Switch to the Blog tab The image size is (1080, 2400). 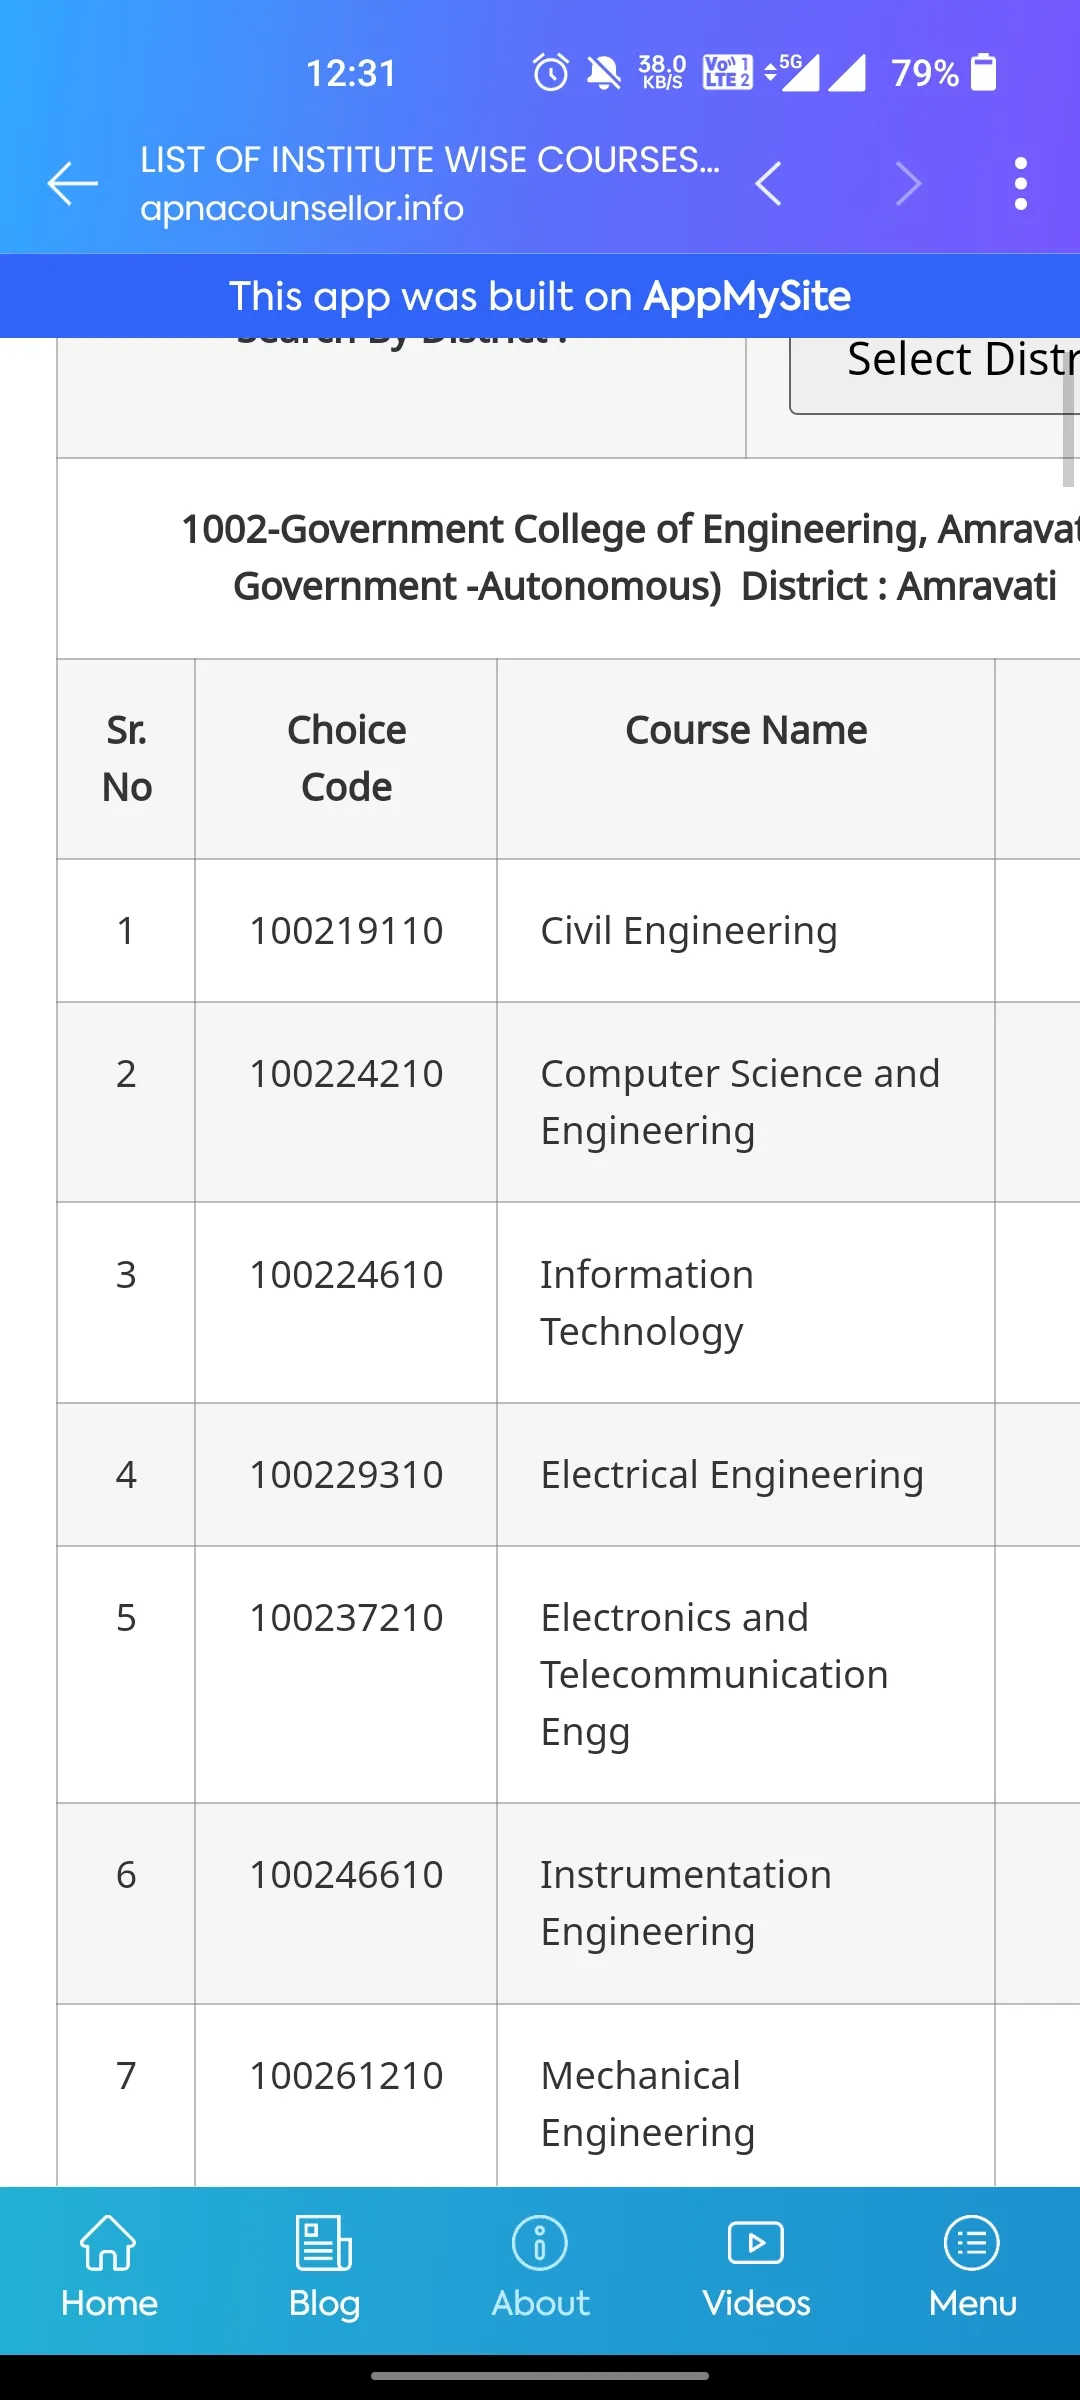324,2268
